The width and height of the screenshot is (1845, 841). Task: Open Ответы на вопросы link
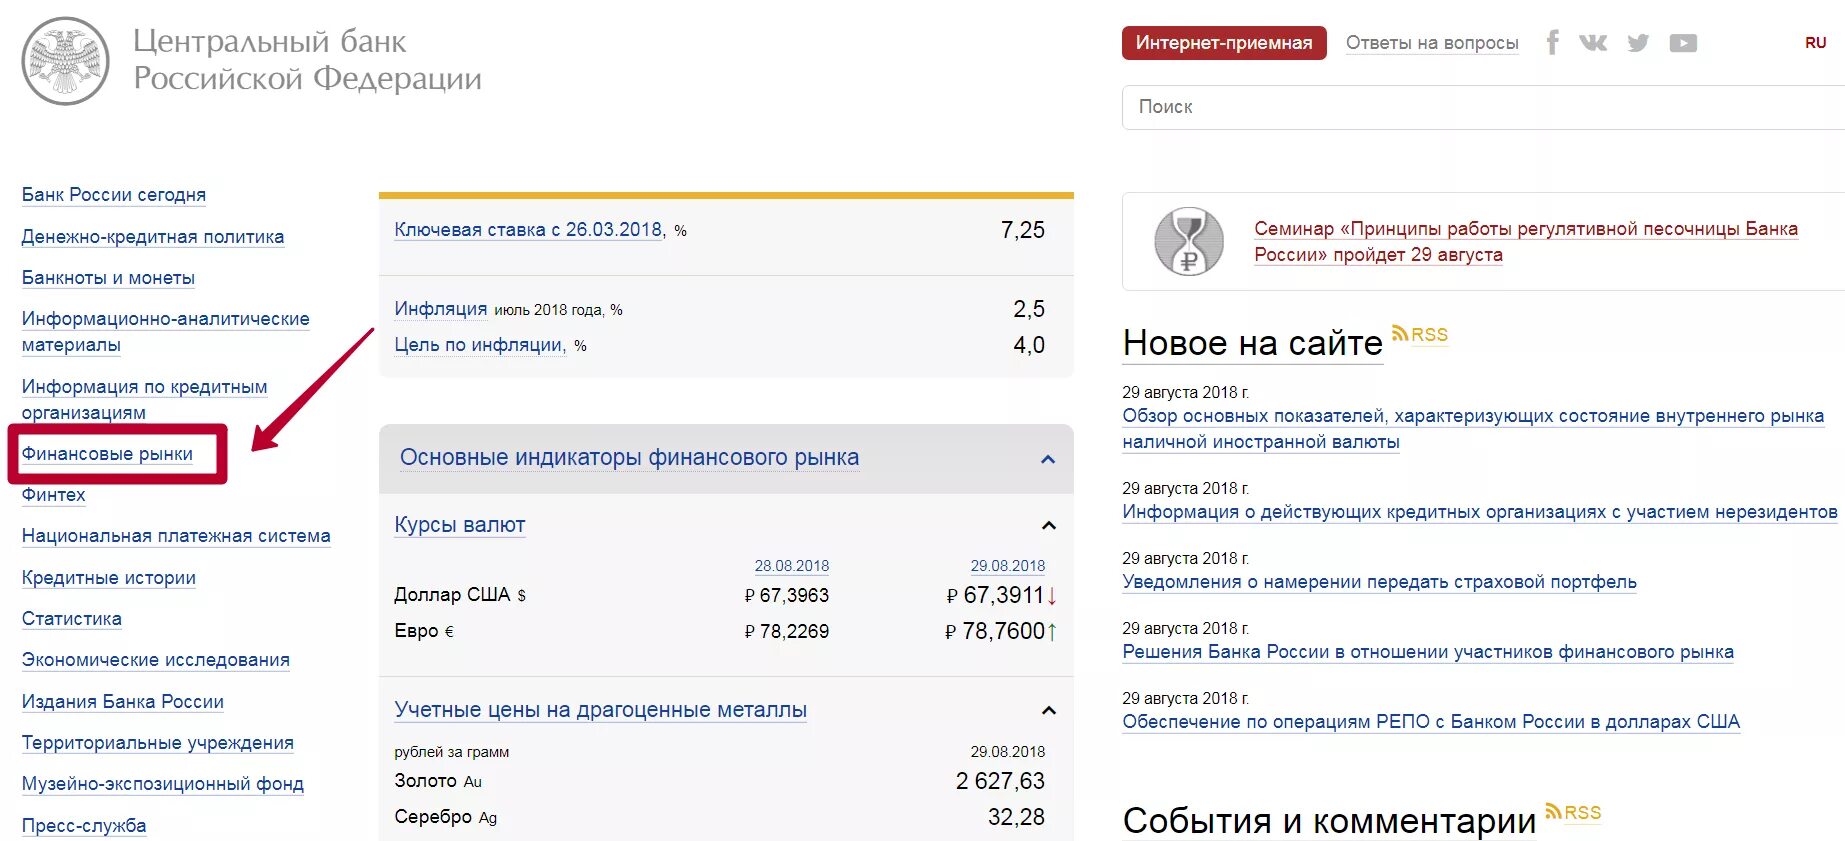tap(1432, 43)
